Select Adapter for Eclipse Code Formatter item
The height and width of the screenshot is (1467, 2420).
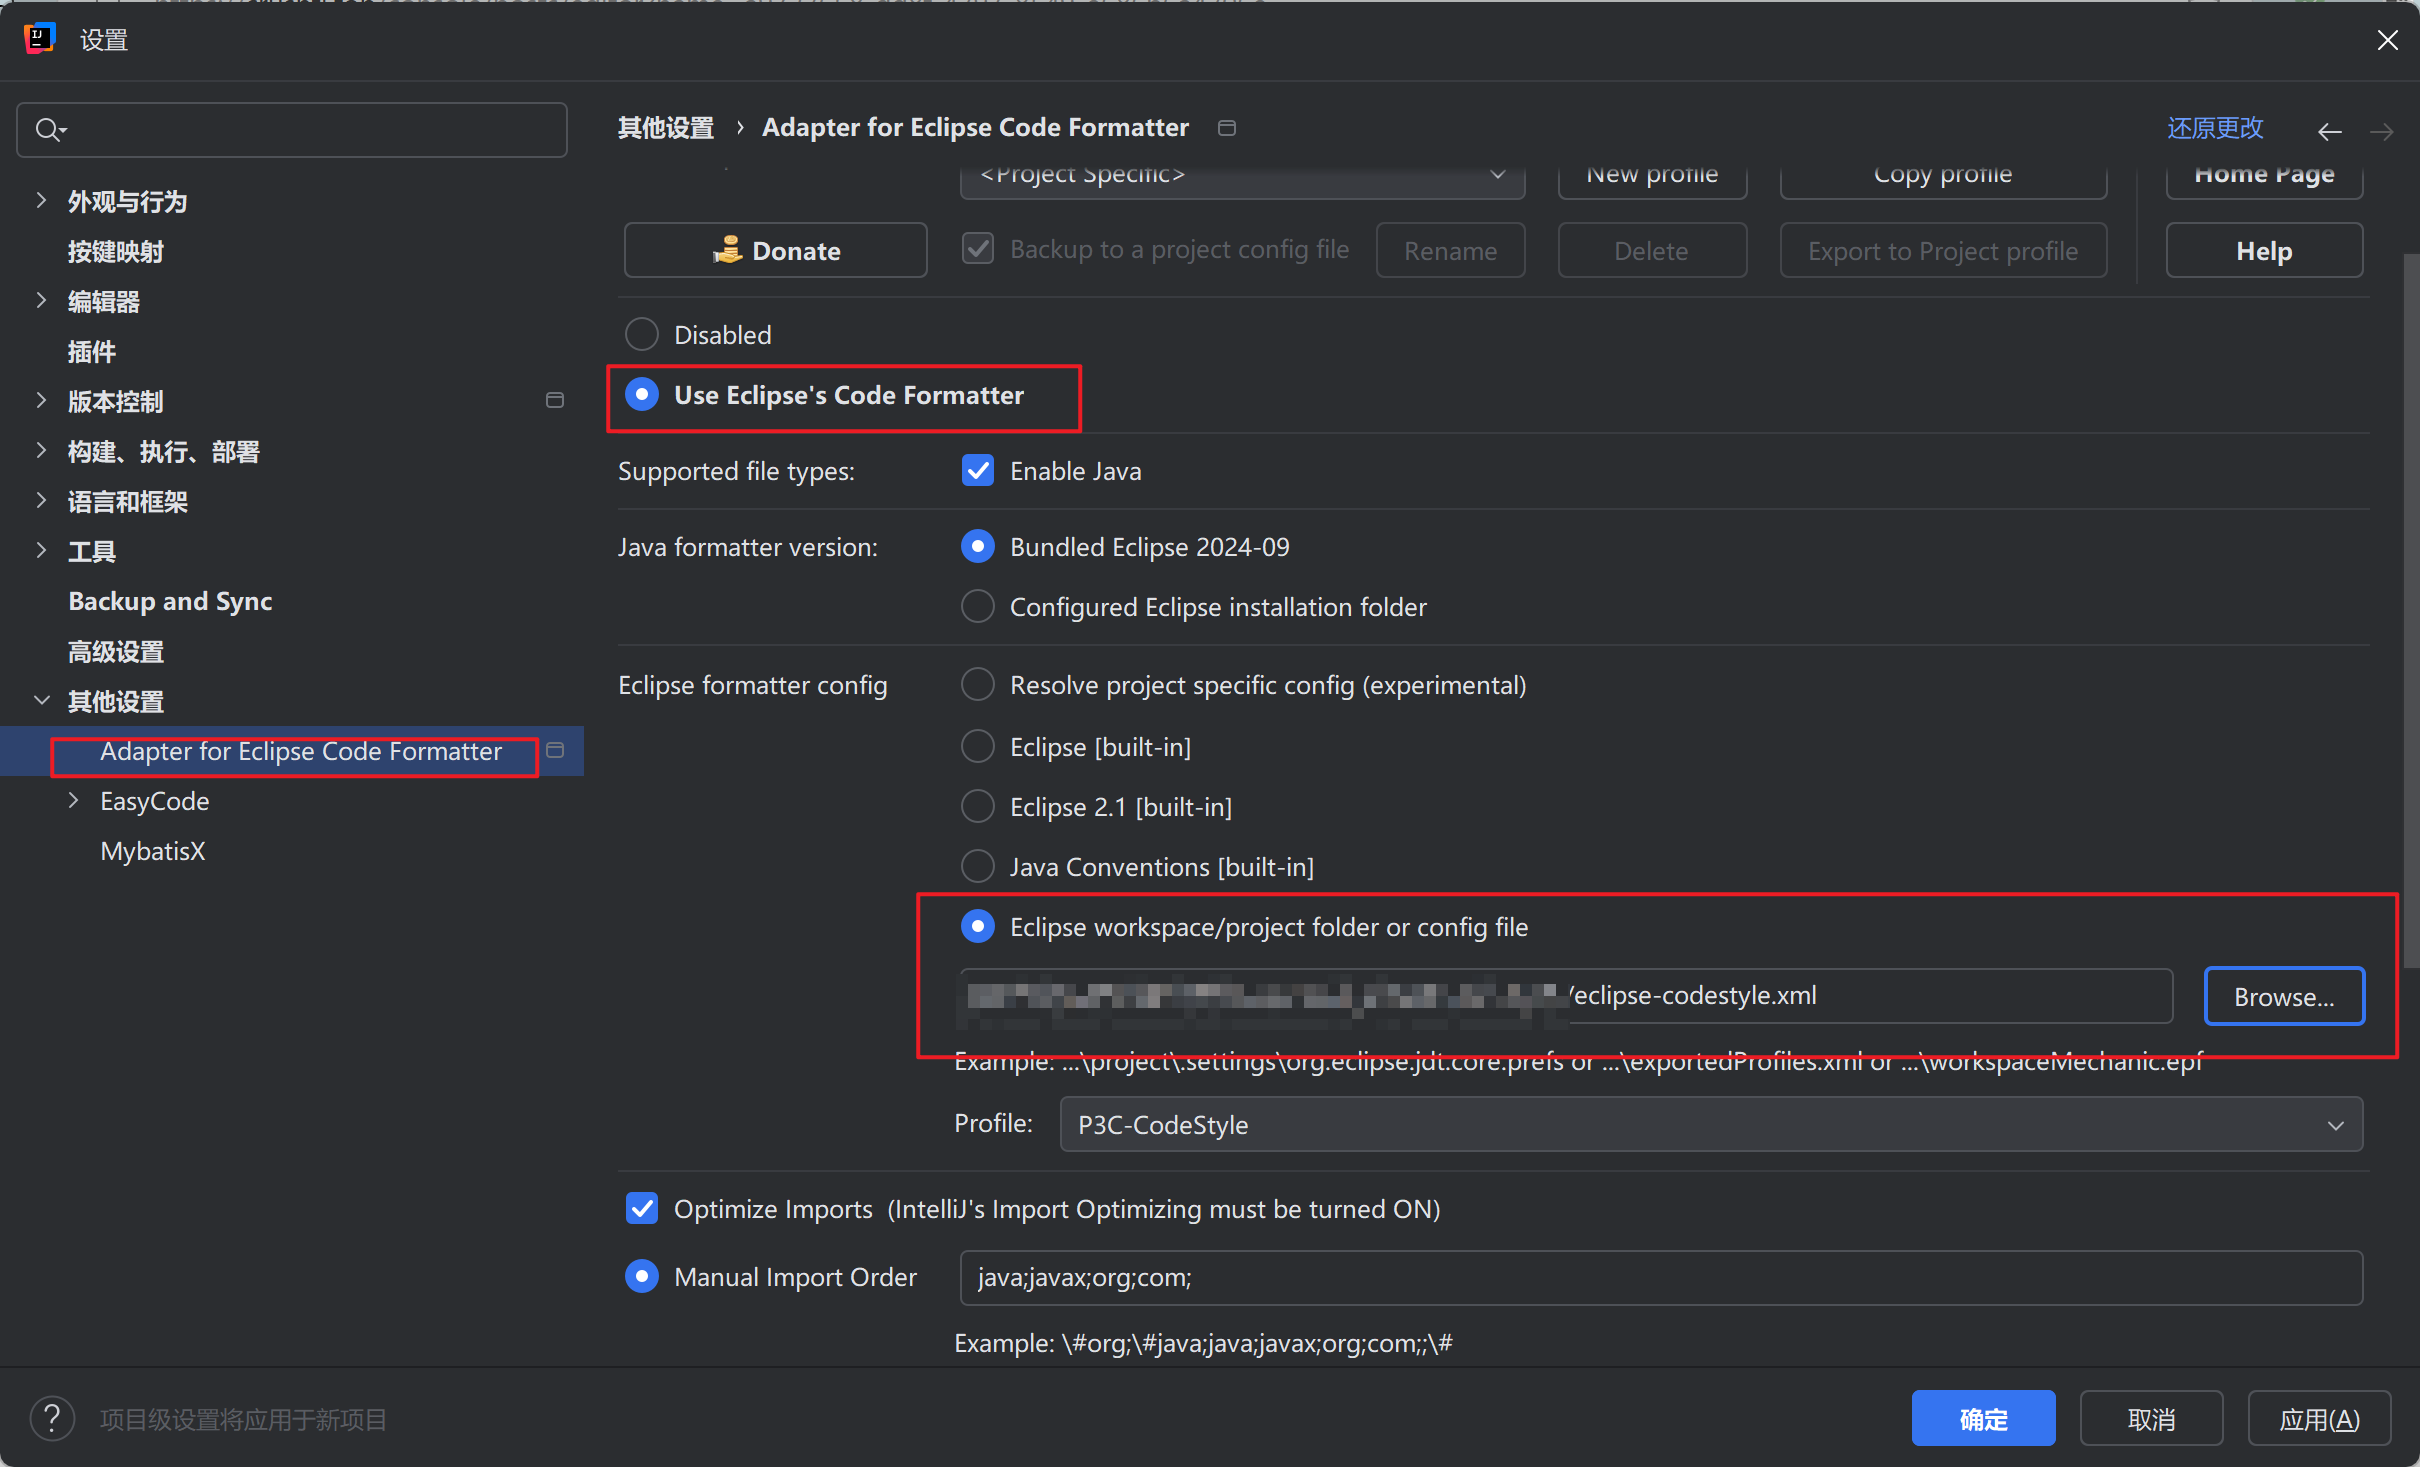301,751
